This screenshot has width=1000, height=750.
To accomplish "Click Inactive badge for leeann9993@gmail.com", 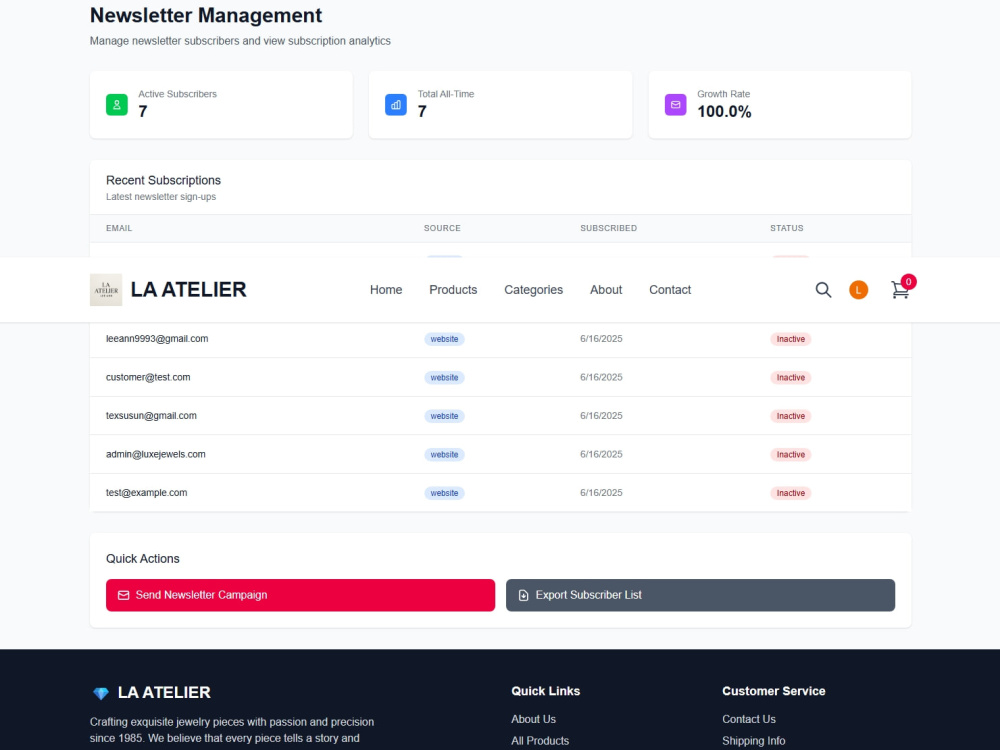I will point(790,339).
